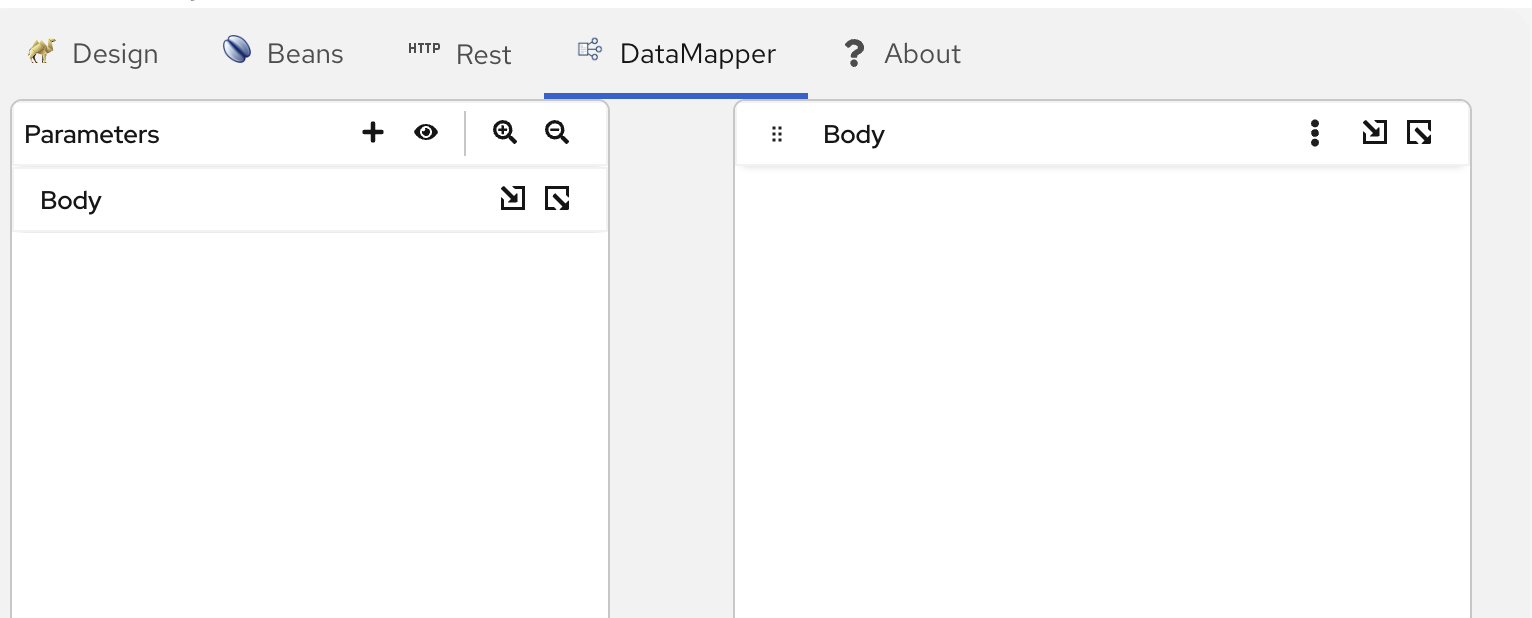The width and height of the screenshot is (1532, 618).
Task: Zoom in using the magnifier plus icon
Action: coord(505,133)
